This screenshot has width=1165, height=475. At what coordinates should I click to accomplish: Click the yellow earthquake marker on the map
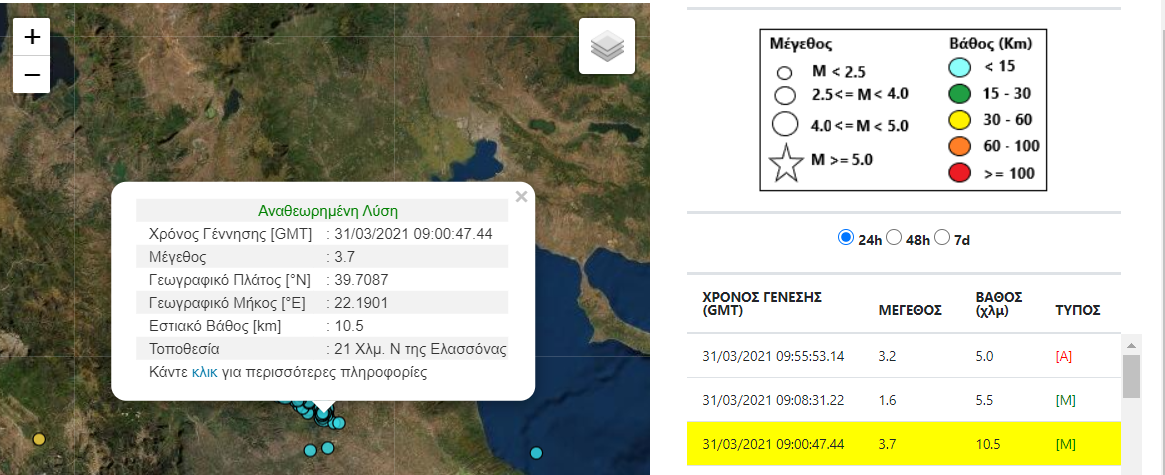pos(39,439)
